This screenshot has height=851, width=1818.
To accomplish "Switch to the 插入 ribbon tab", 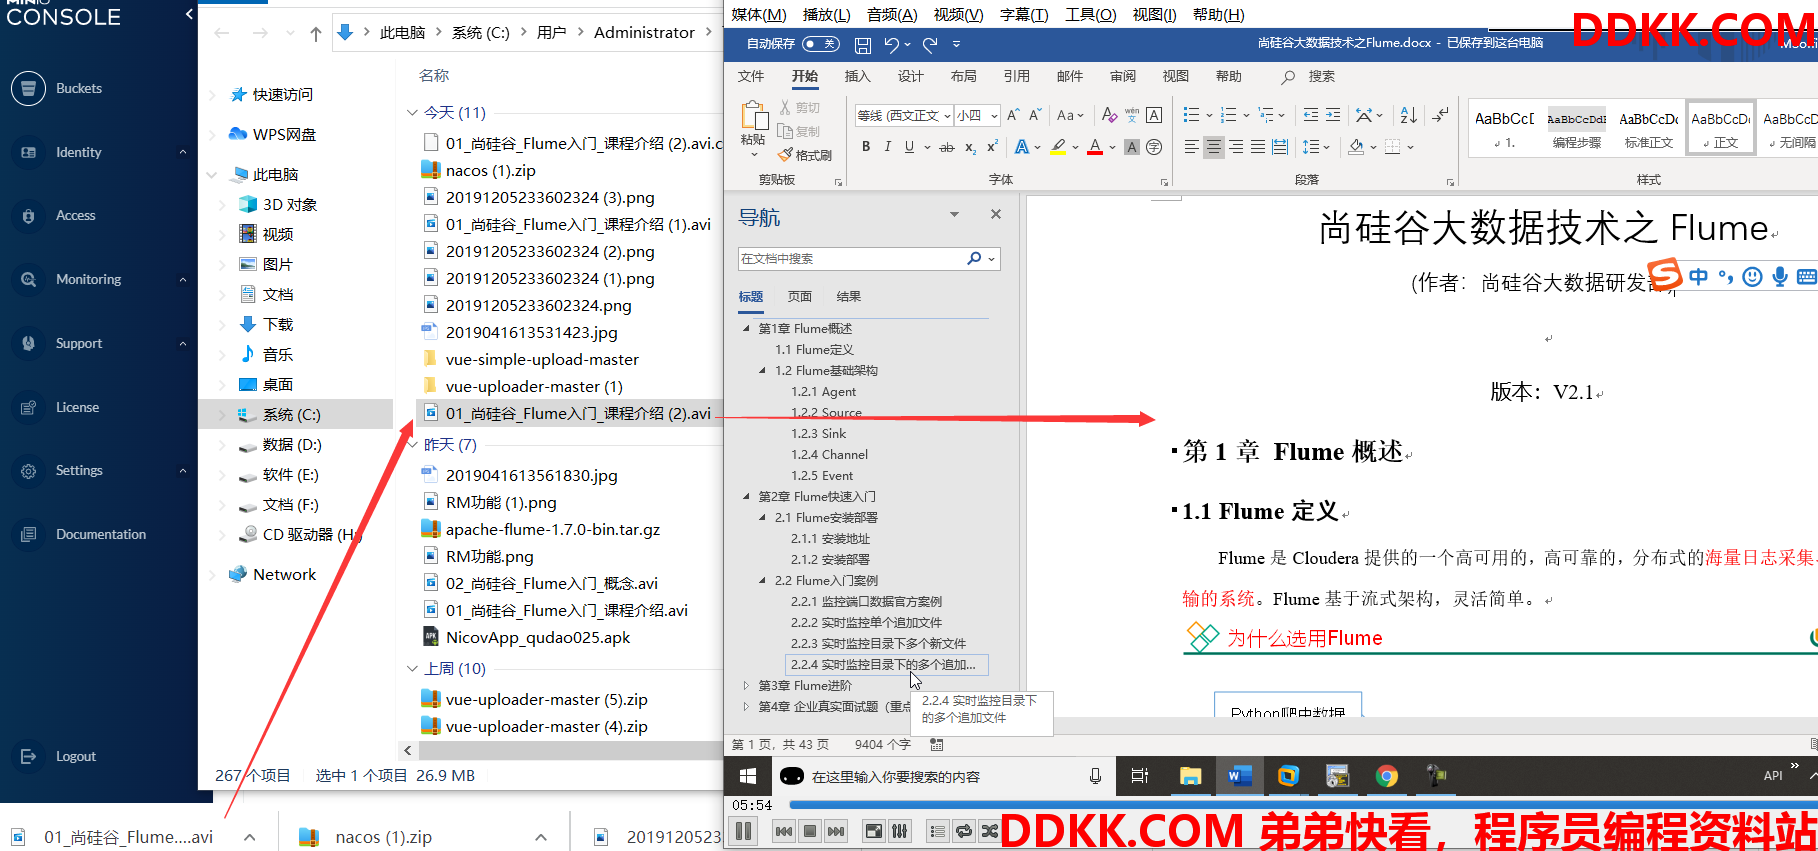I will (857, 76).
